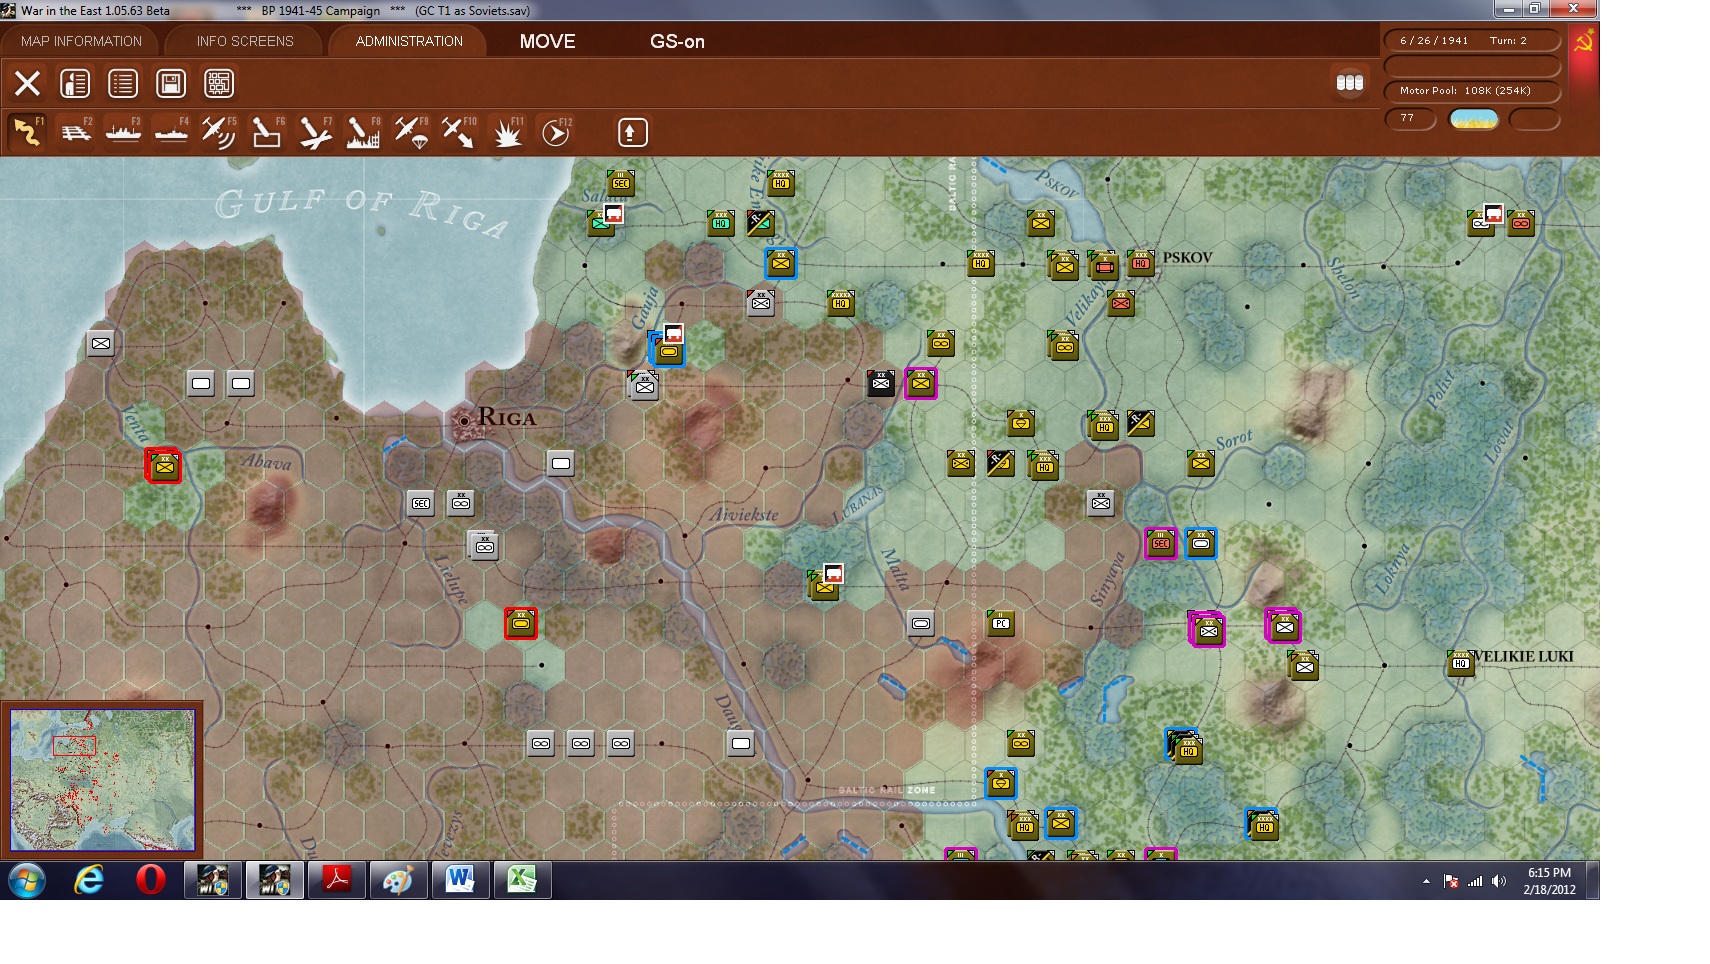This screenshot has height=964, width=1710.
Task: Open the preferences icon beside the X
Action: click(x=75, y=83)
